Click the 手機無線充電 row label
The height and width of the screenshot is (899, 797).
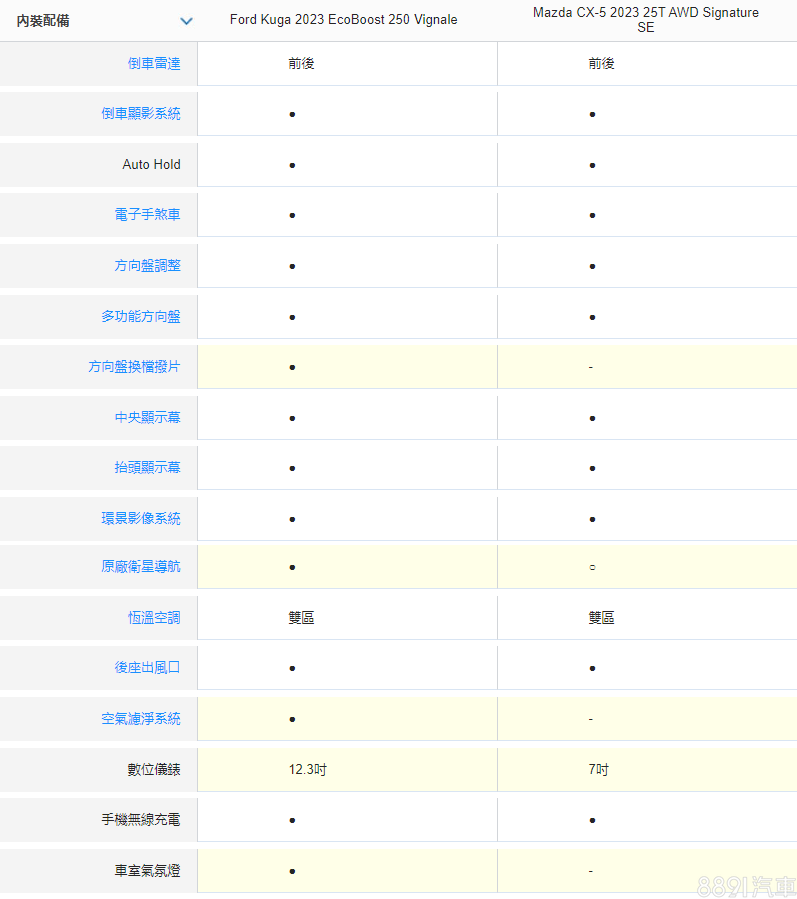[141, 820]
